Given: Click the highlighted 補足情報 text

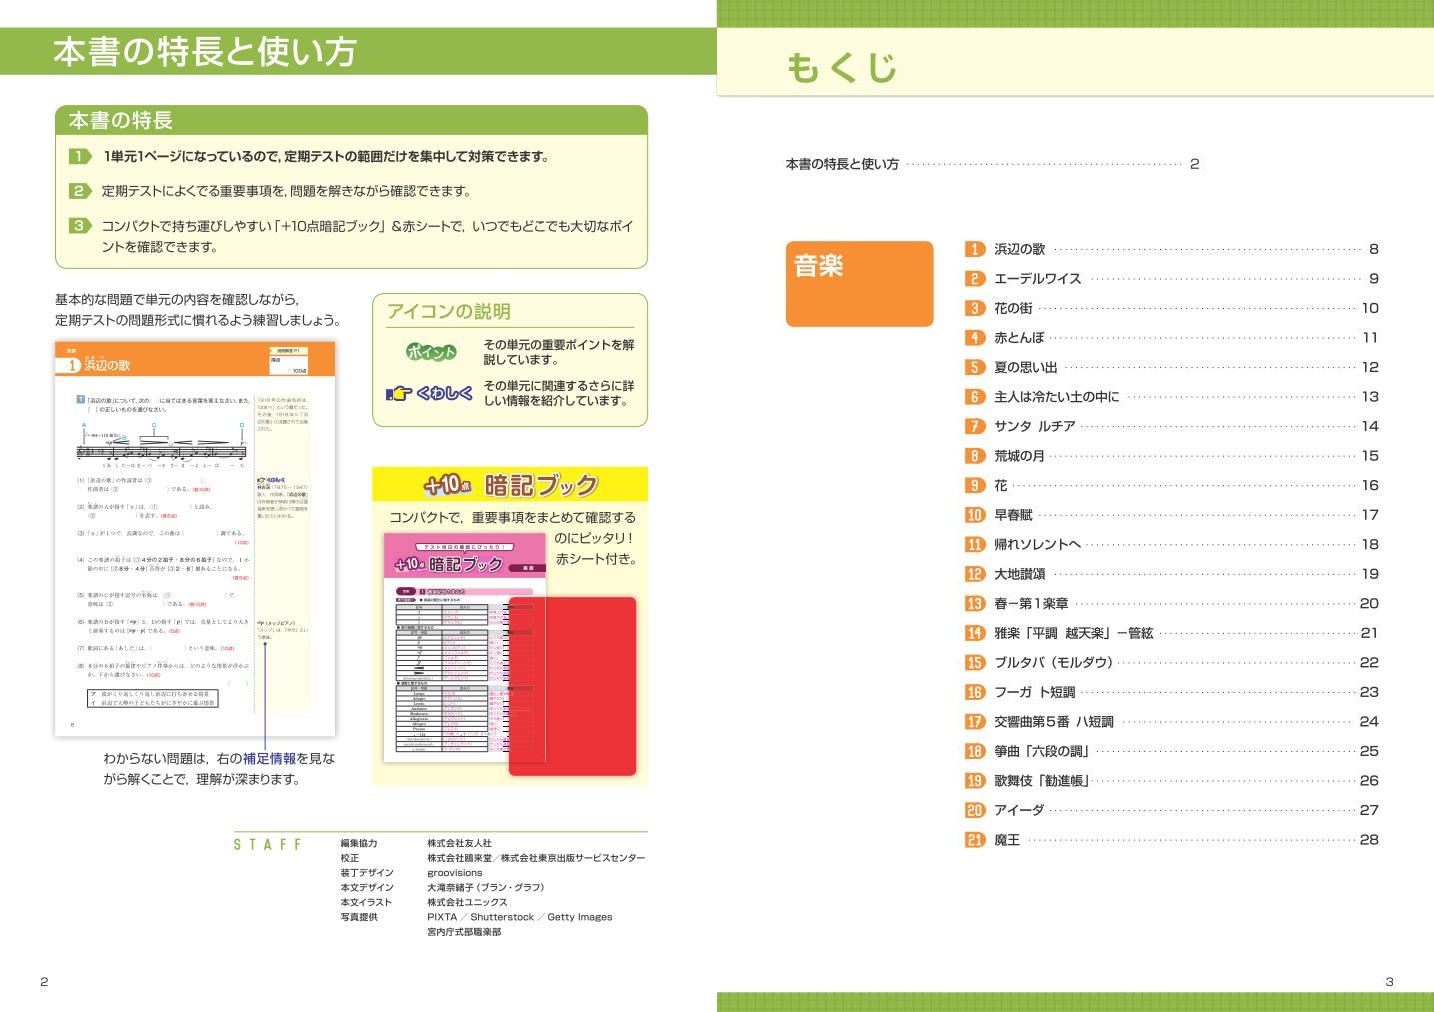Looking at the screenshot, I should (x=269, y=759).
